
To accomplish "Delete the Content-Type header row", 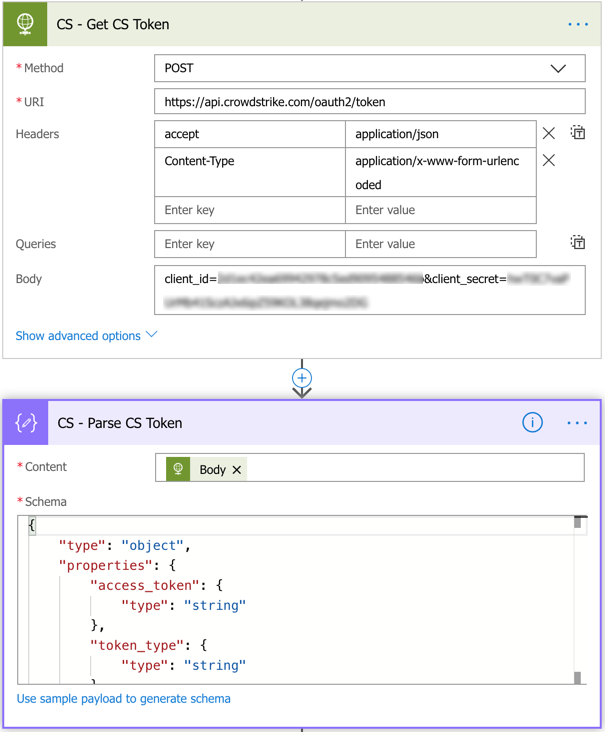I will [x=549, y=160].
